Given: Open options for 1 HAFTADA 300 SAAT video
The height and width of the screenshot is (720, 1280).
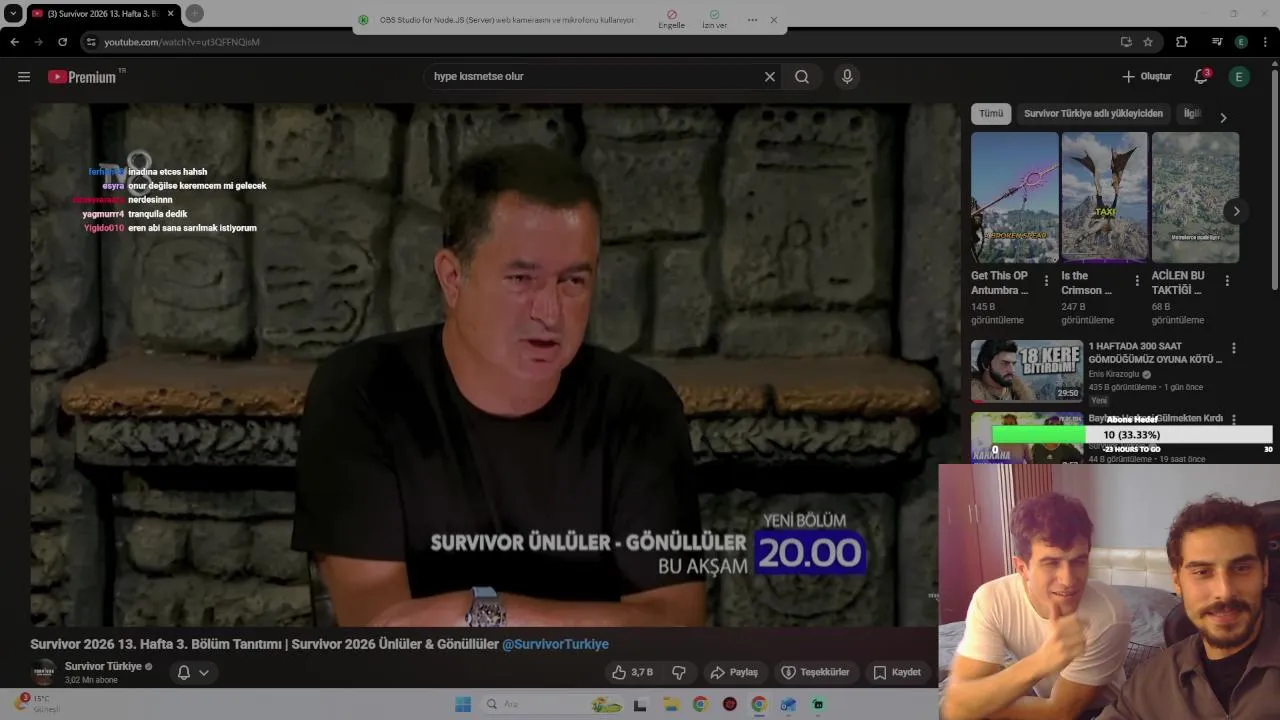Looking at the screenshot, I should (1233, 348).
